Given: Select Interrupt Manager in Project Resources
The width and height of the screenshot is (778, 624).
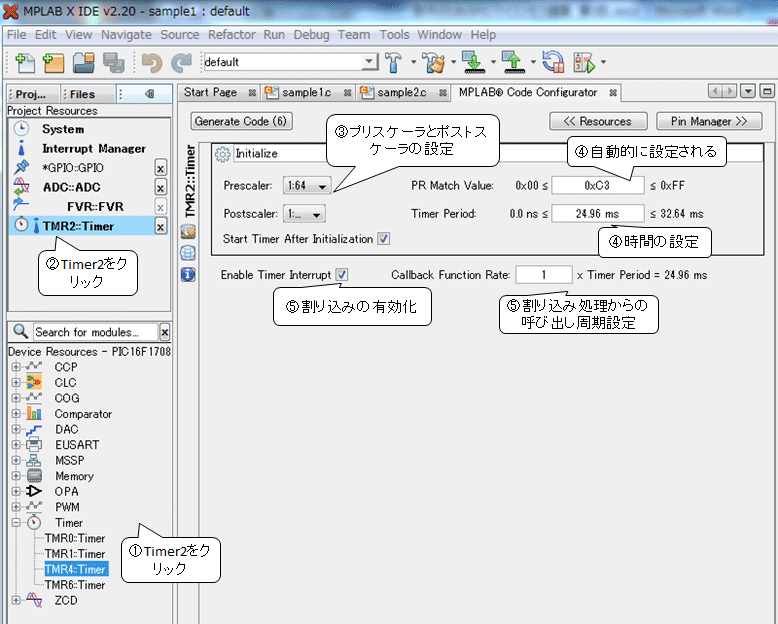Looking at the screenshot, I should [x=94, y=149].
